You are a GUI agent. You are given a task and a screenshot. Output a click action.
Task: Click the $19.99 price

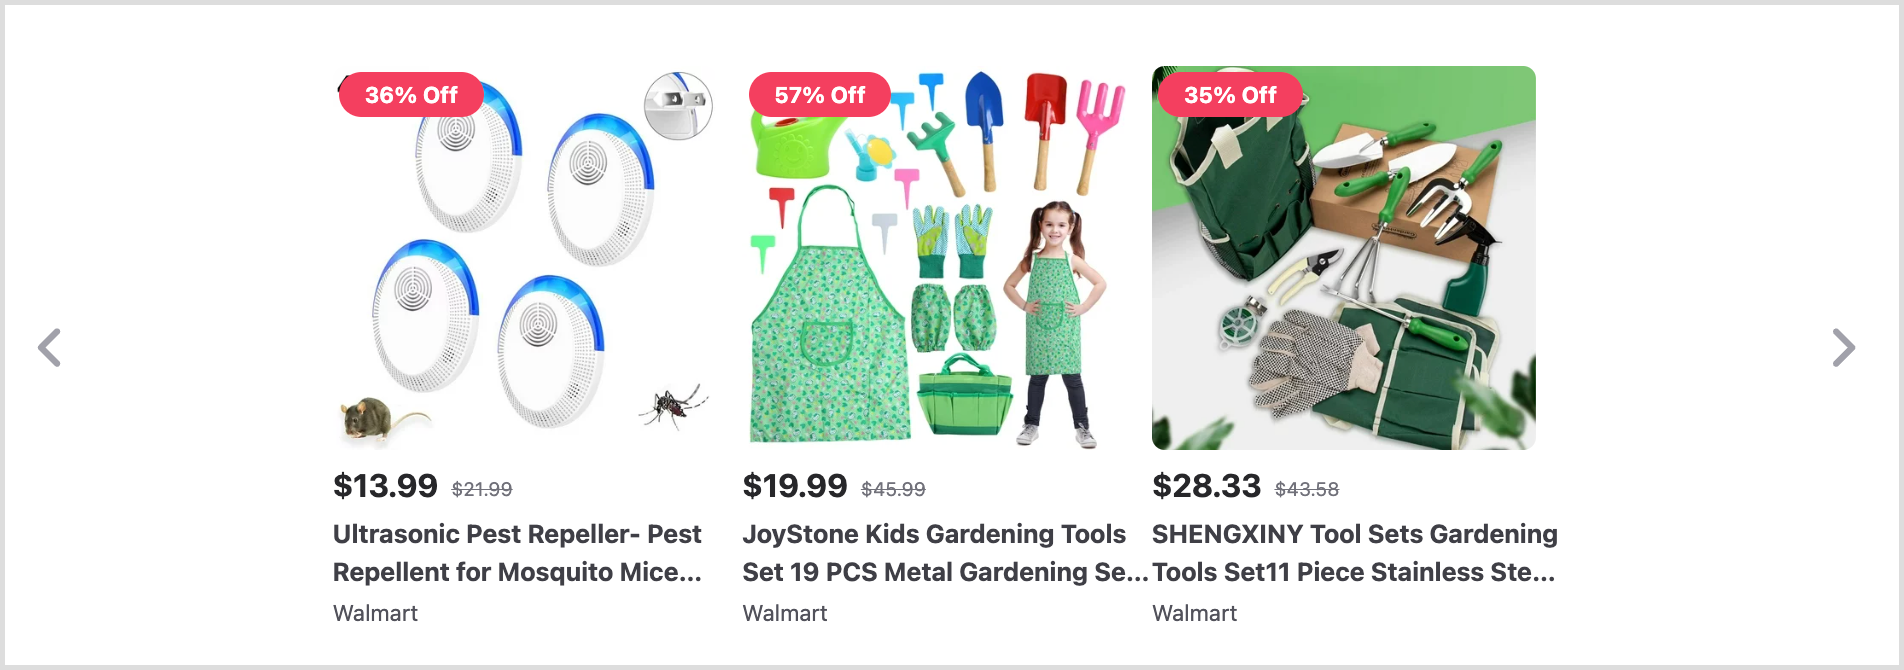click(795, 486)
